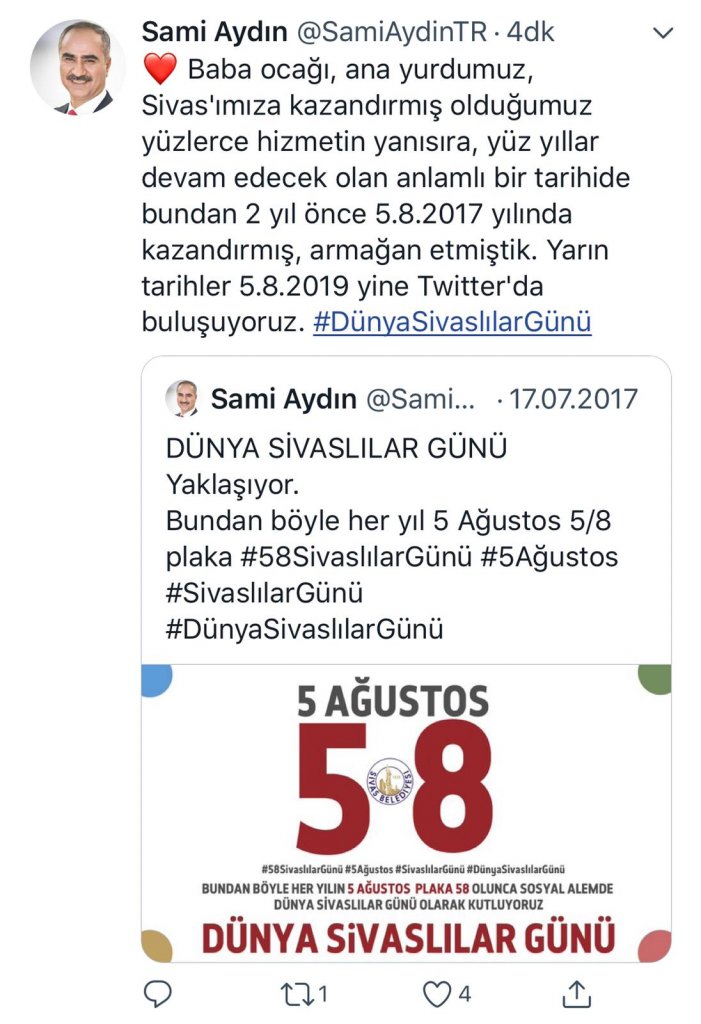This screenshot has height=1024, width=701.
Task: Open the quoted tweet date 17.07.2017
Action: pos(573,399)
